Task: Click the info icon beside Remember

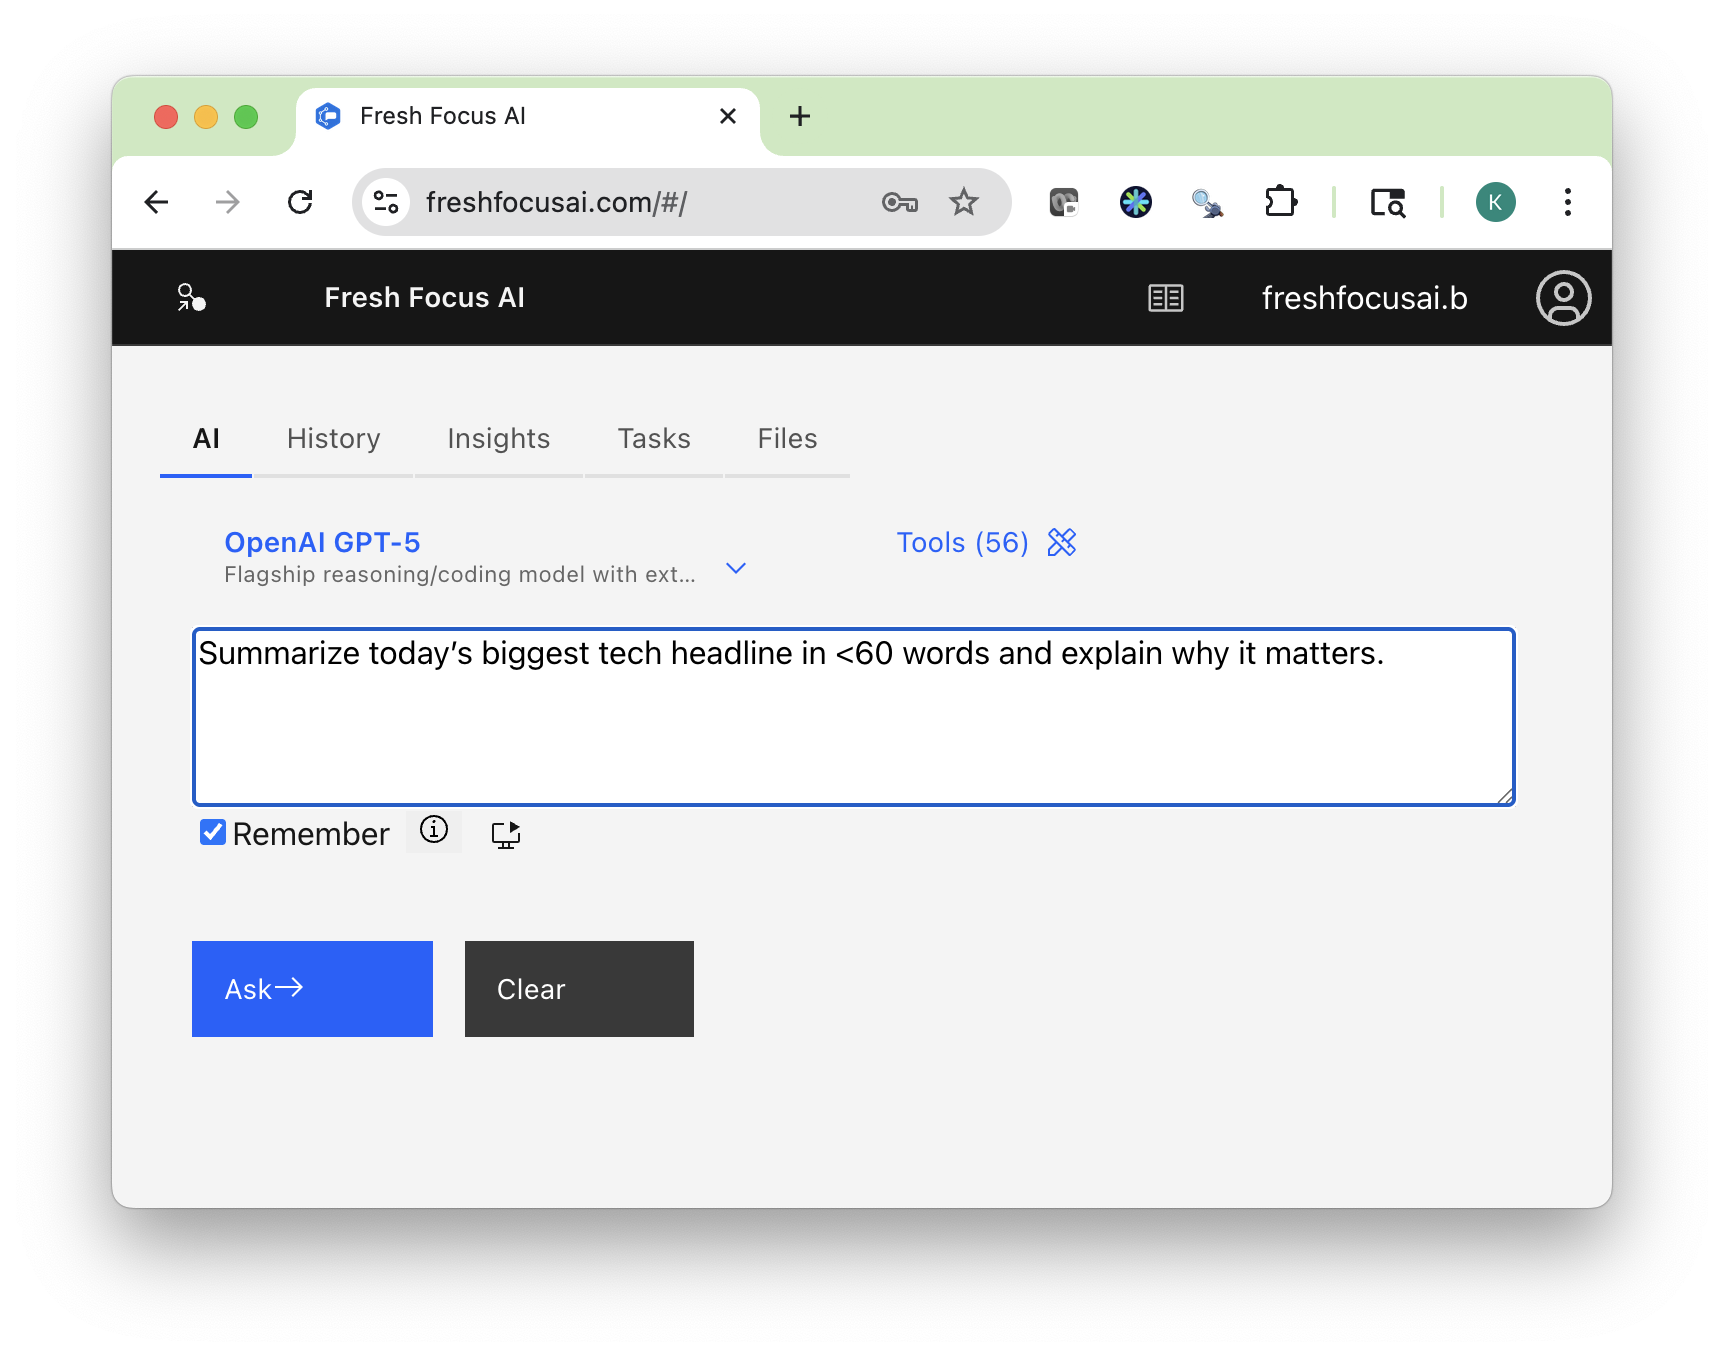Action: point(433,830)
